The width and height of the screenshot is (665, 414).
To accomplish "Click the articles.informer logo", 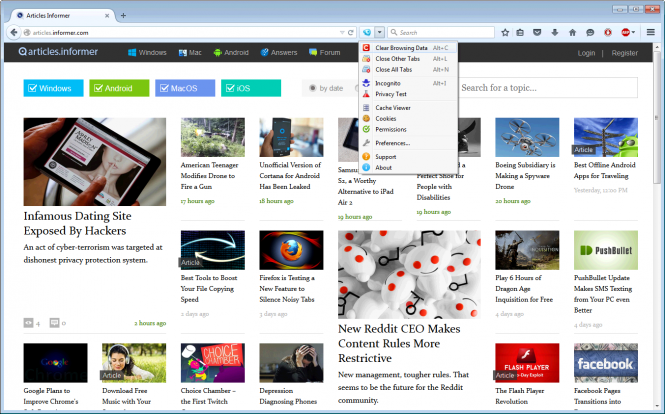I will 58,52.
